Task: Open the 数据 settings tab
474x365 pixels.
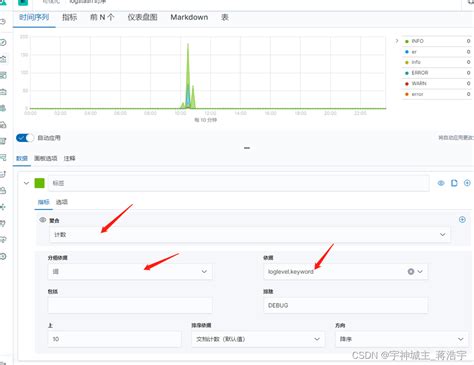Action: point(22,158)
